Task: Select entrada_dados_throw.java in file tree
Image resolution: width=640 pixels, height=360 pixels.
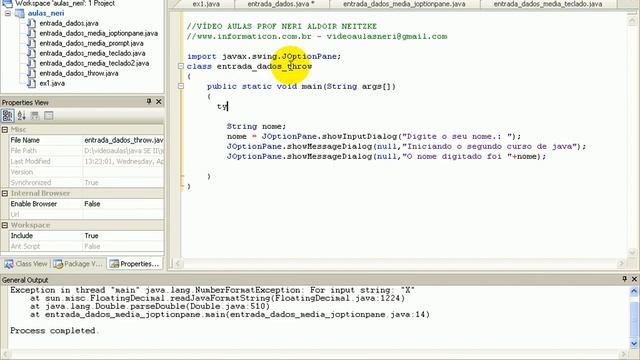Action: (79, 73)
